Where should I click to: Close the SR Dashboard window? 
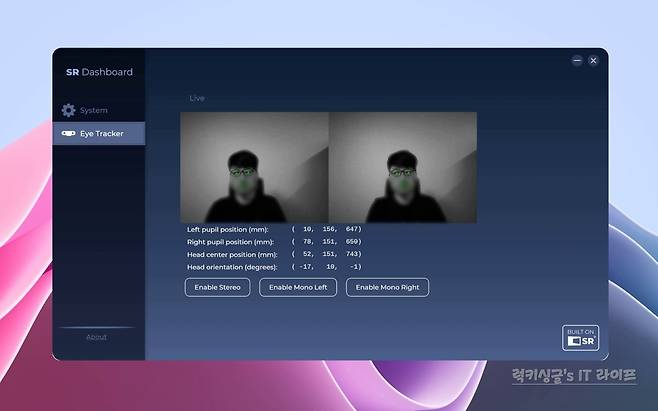coord(593,60)
